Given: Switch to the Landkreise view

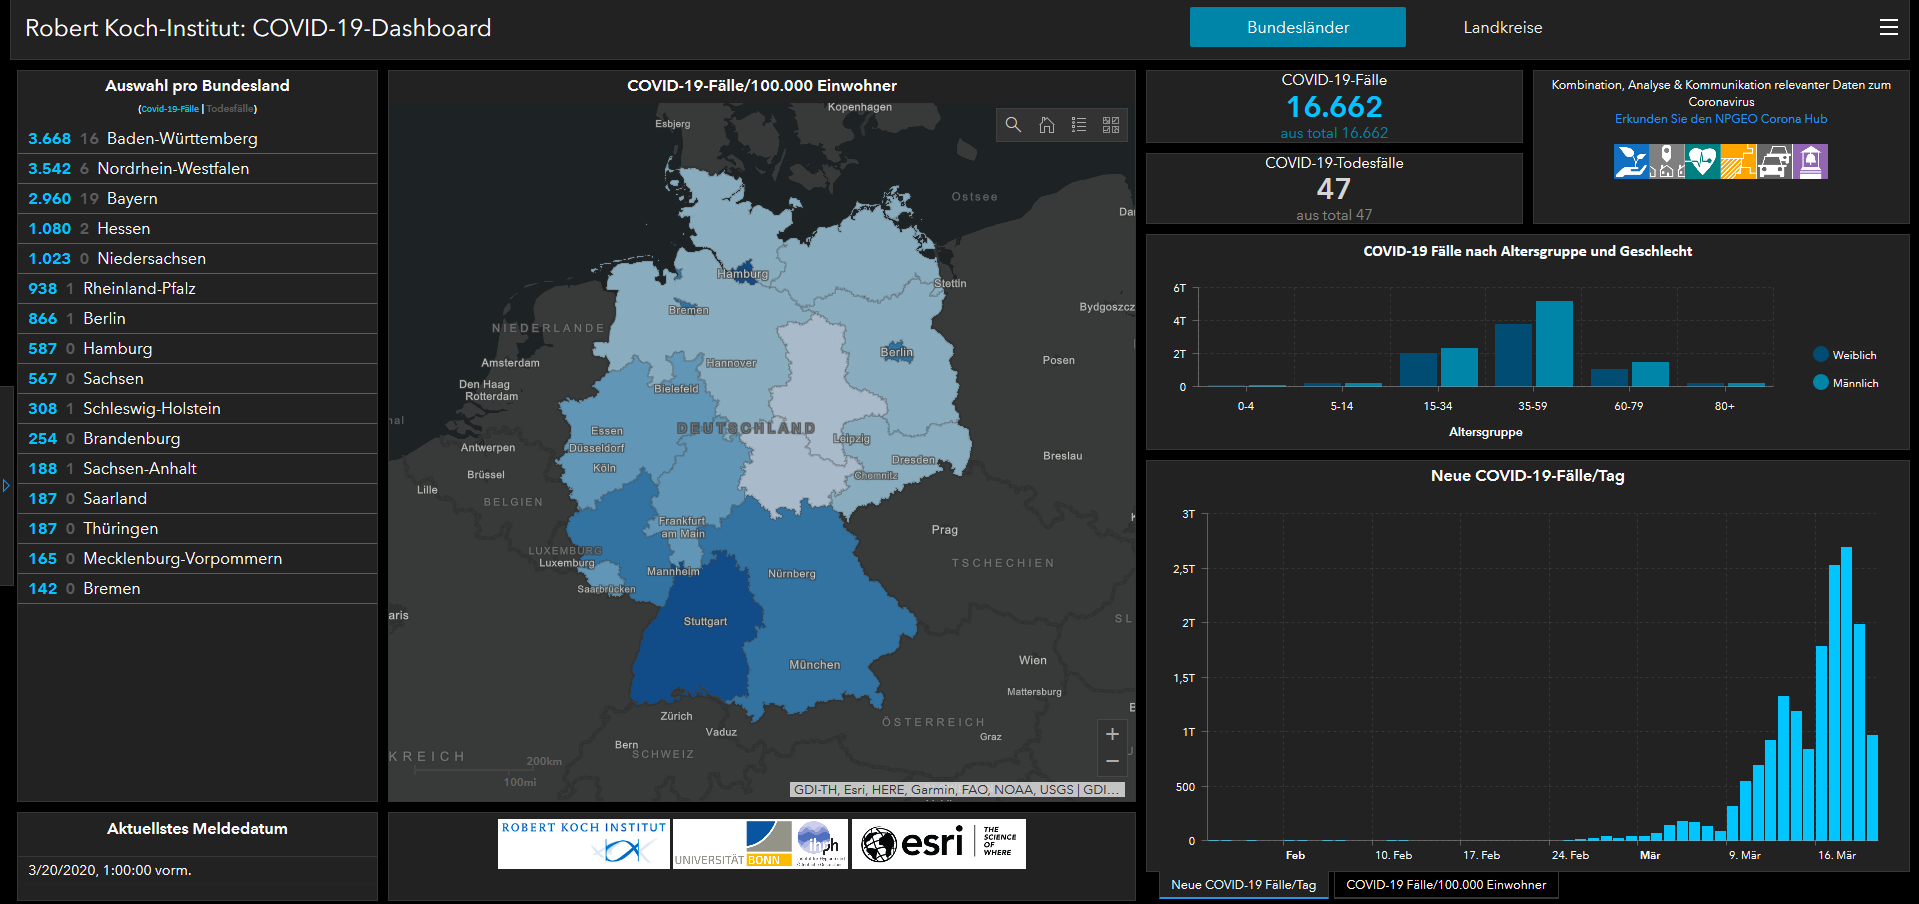Looking at the screenshot, I should tap(1502, 27).
